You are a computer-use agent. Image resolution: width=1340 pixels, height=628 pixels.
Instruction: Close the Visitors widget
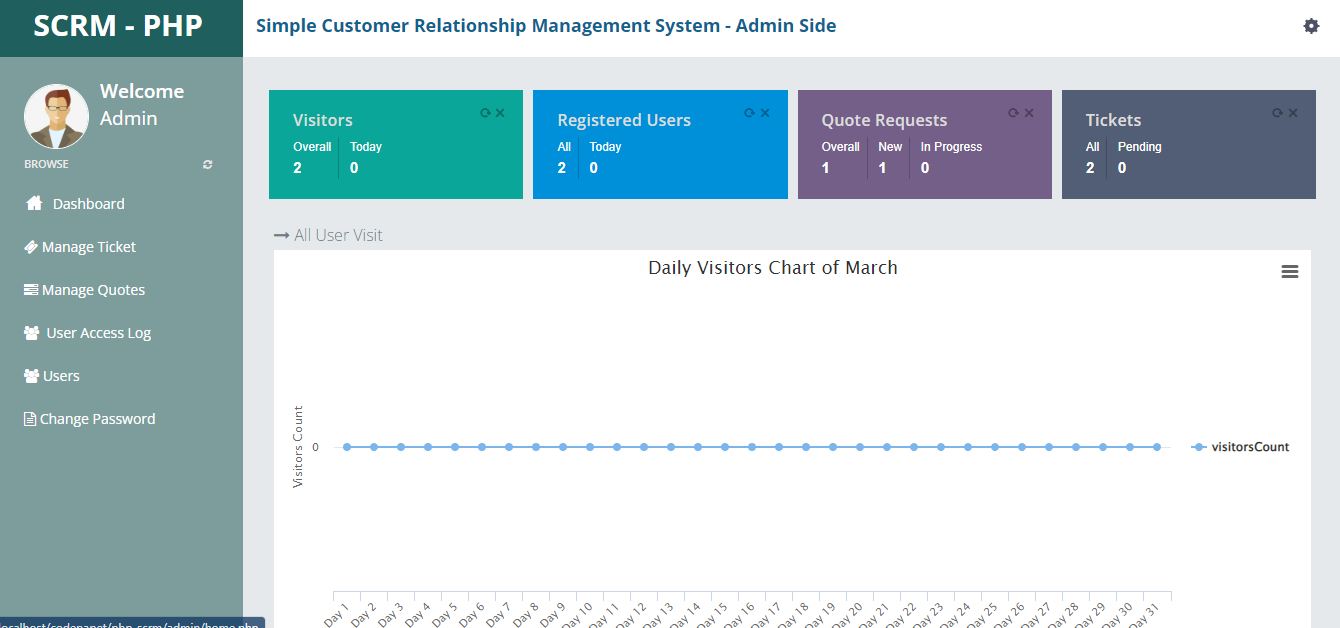click(x=502, y=112)
